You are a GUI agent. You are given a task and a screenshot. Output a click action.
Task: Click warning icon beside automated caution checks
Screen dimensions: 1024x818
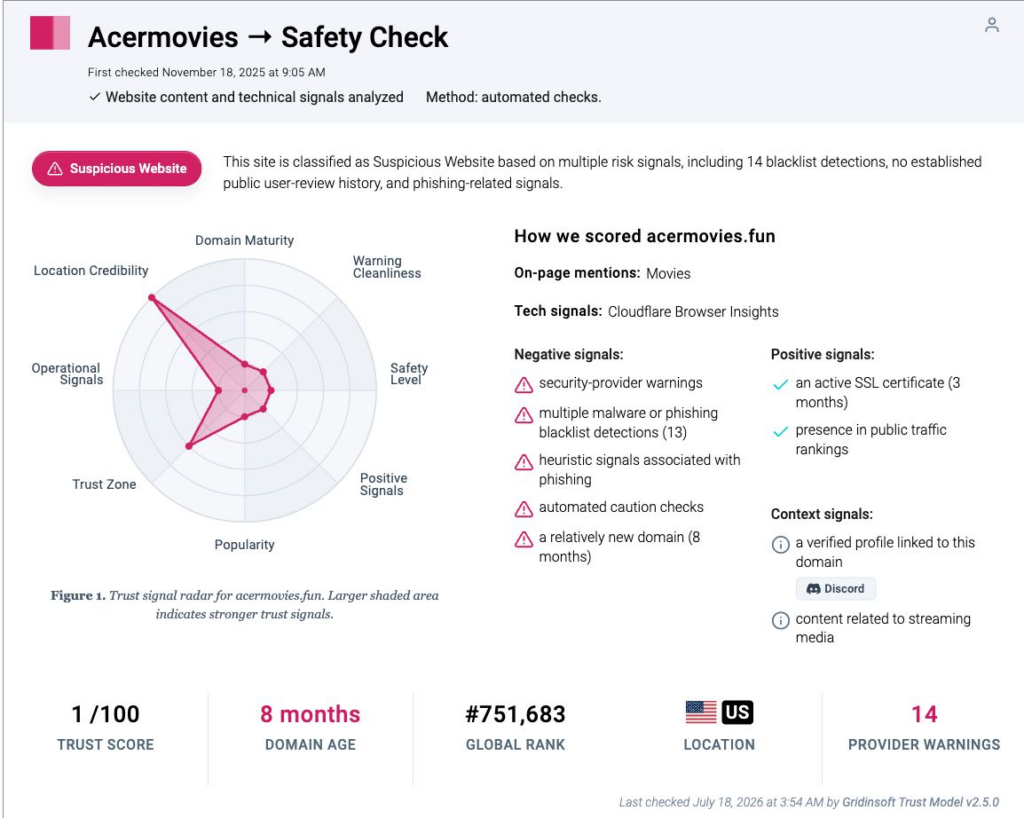524,509
